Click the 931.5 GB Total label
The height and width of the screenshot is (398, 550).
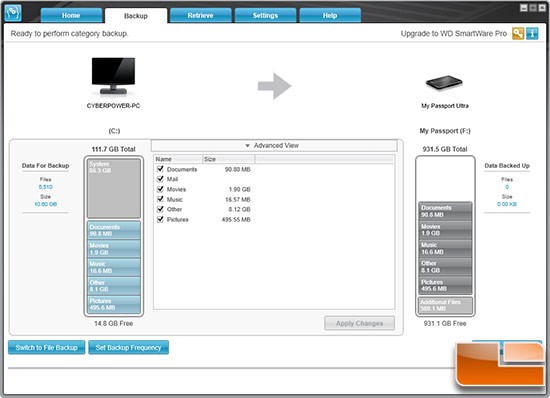[445, 149]
